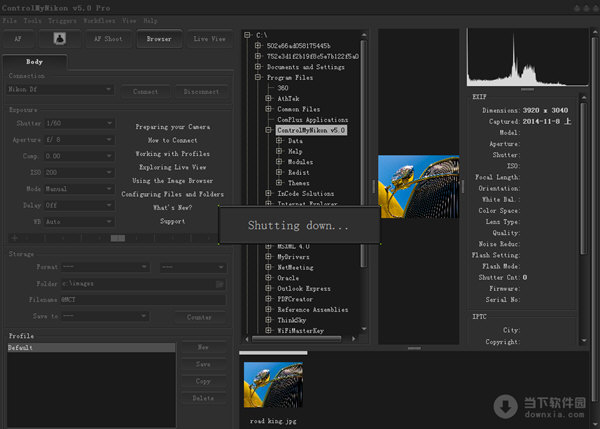Expand the Data subfolder
The image size is (600, 429).
pos(279,141)
